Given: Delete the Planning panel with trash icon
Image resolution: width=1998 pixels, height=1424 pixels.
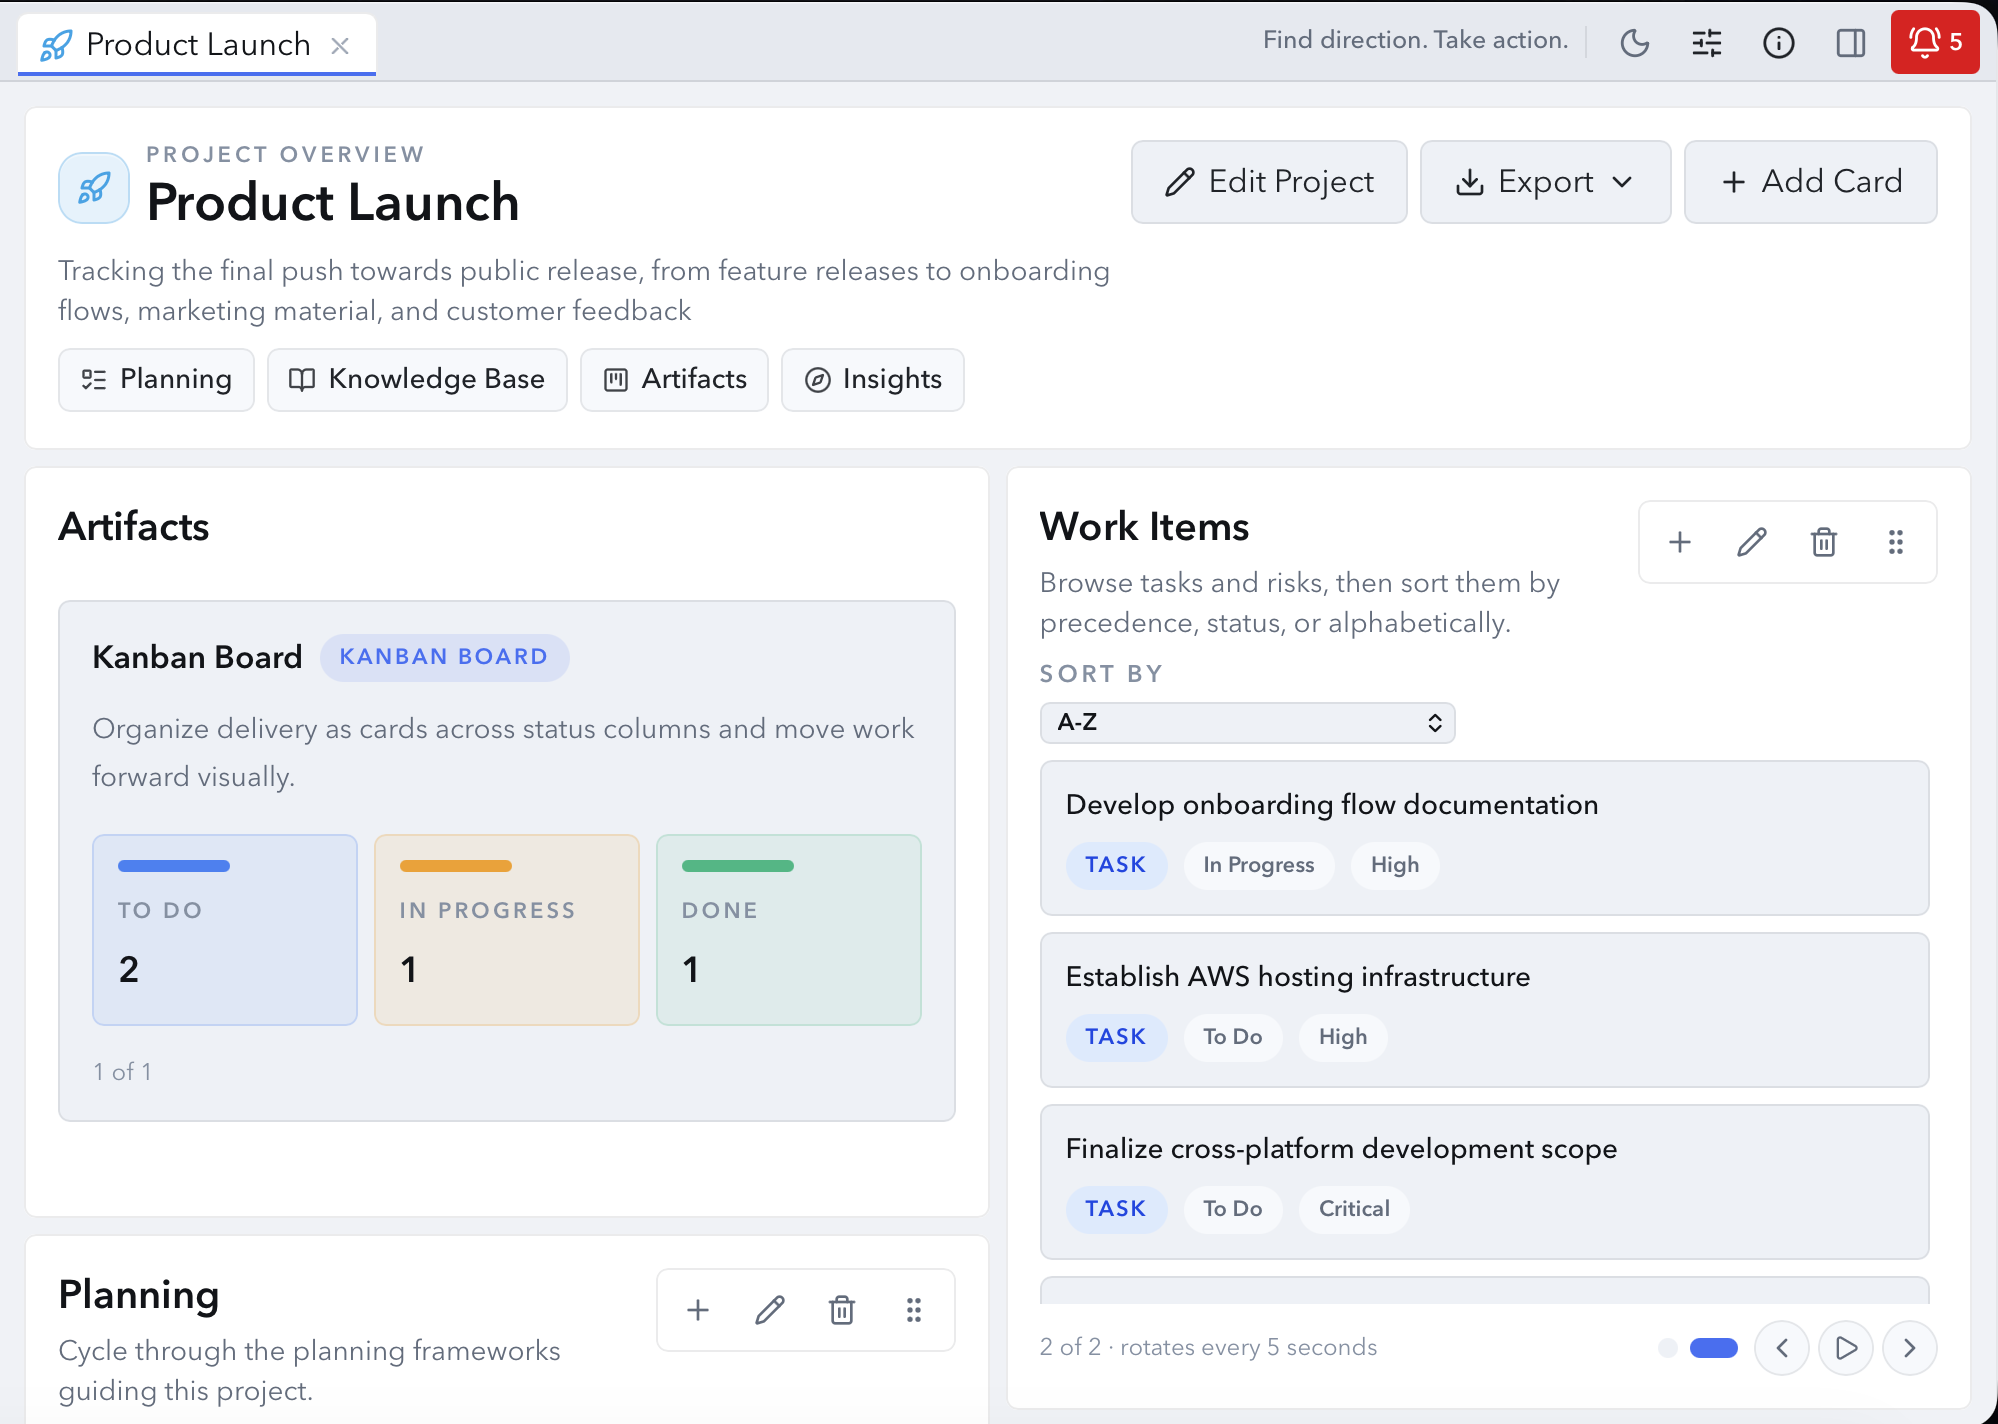Looking at the screenshot, I should pyautogui.click(x=842, y=1310).
